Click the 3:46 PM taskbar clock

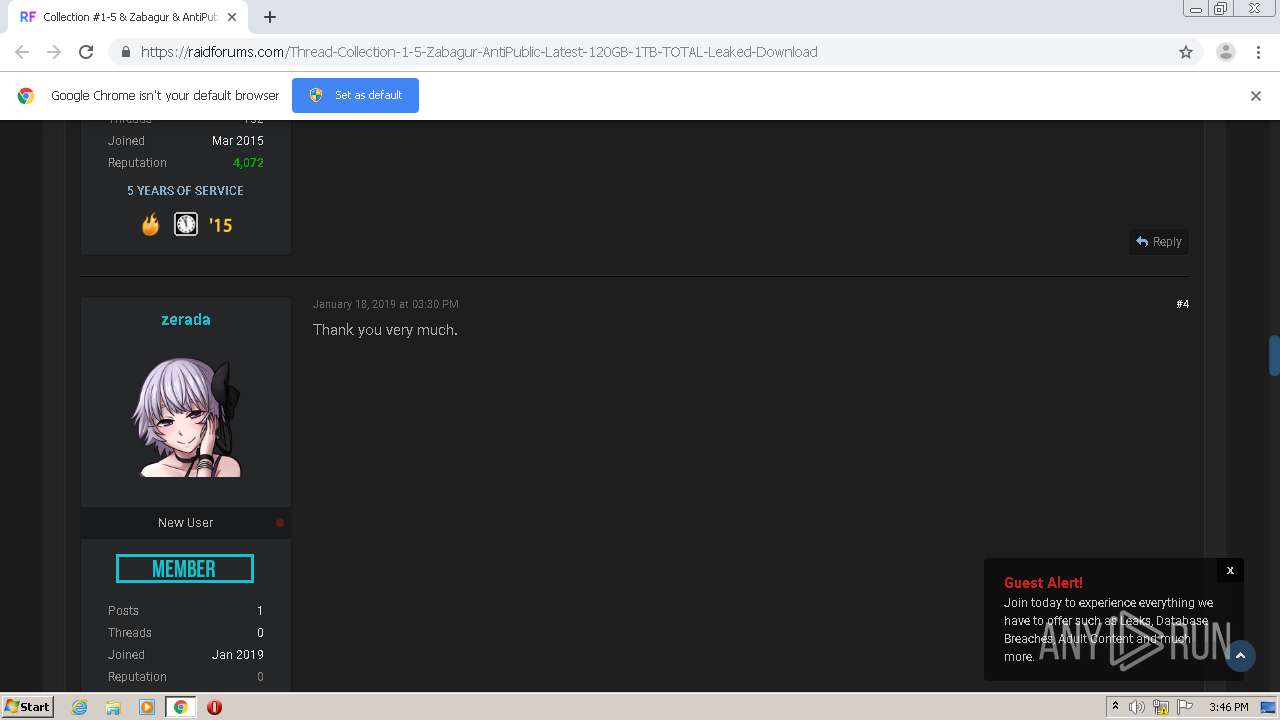point(1228,707)
